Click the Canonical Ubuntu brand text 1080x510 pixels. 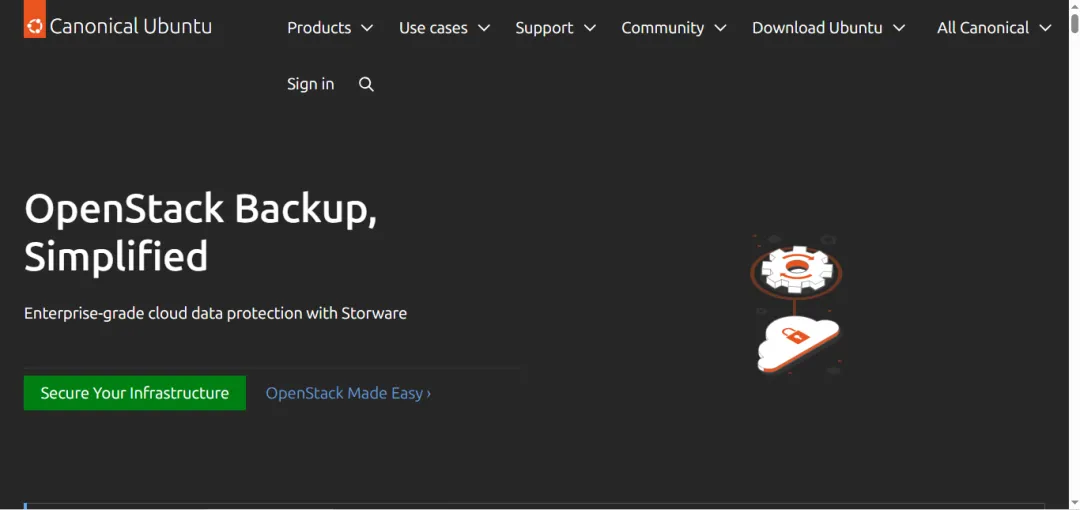(x=130, y=27)
